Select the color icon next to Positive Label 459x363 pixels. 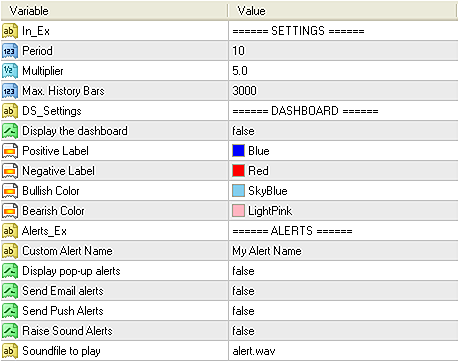point(10,151)
